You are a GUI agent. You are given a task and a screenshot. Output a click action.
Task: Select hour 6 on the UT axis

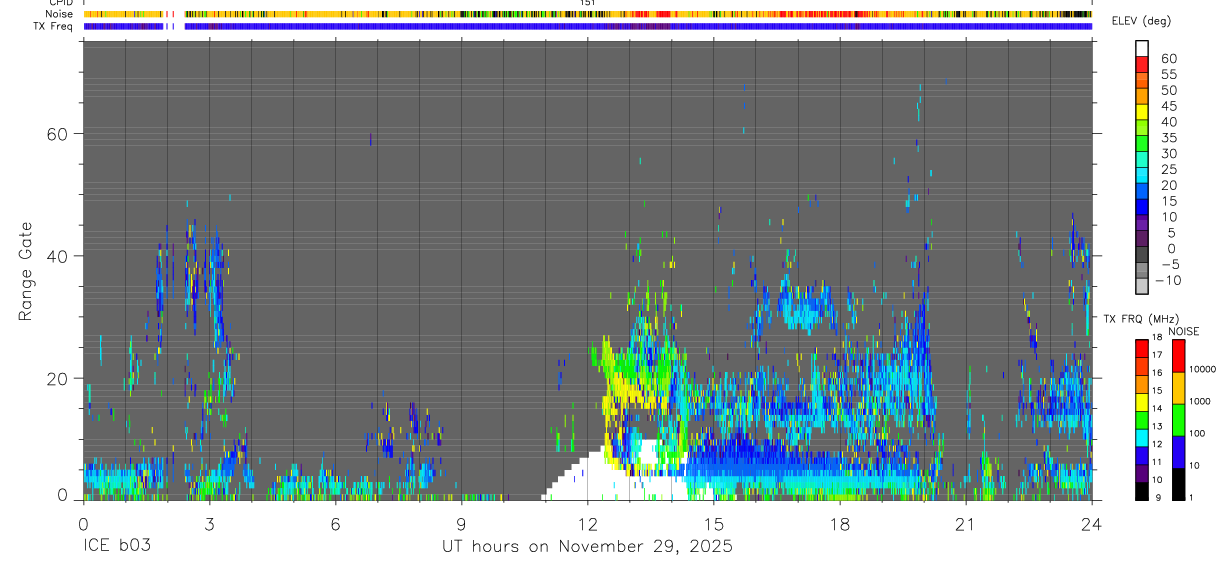pos(335,523)
